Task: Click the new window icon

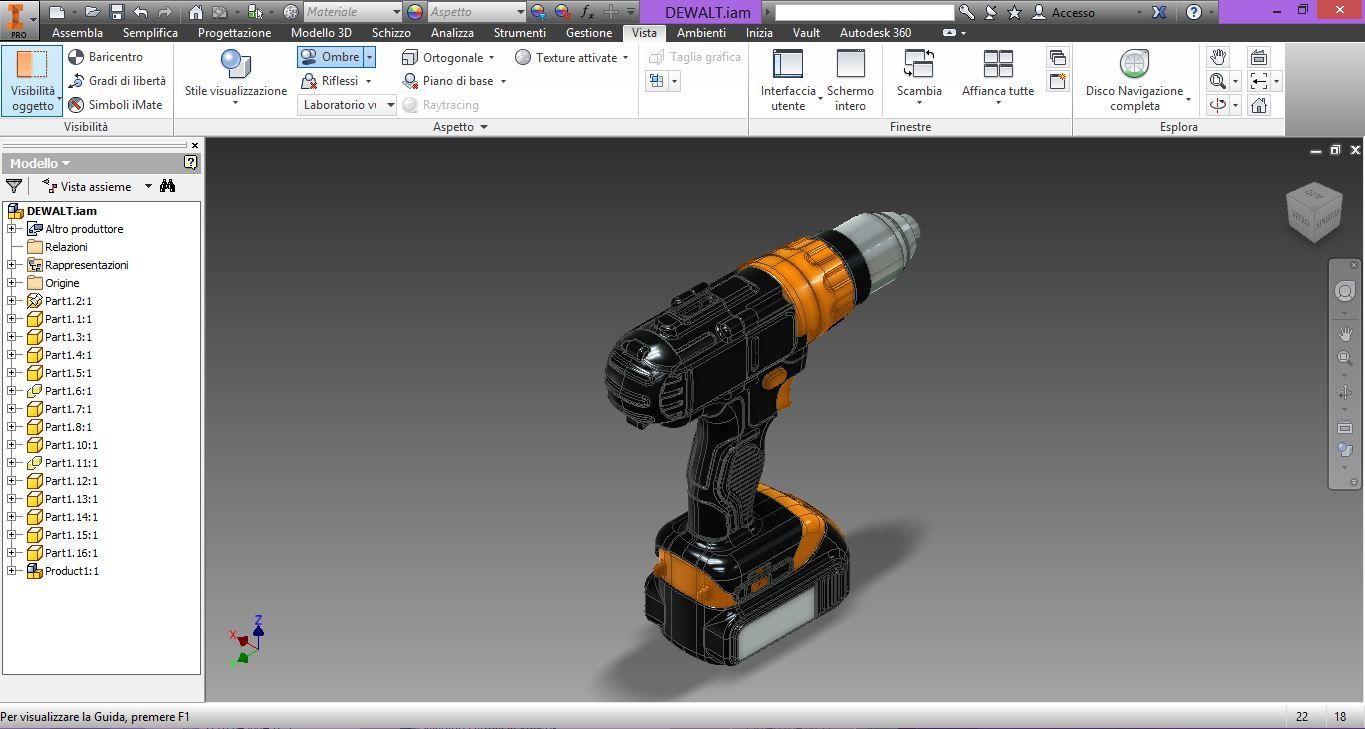Action: coord(1057,81)
